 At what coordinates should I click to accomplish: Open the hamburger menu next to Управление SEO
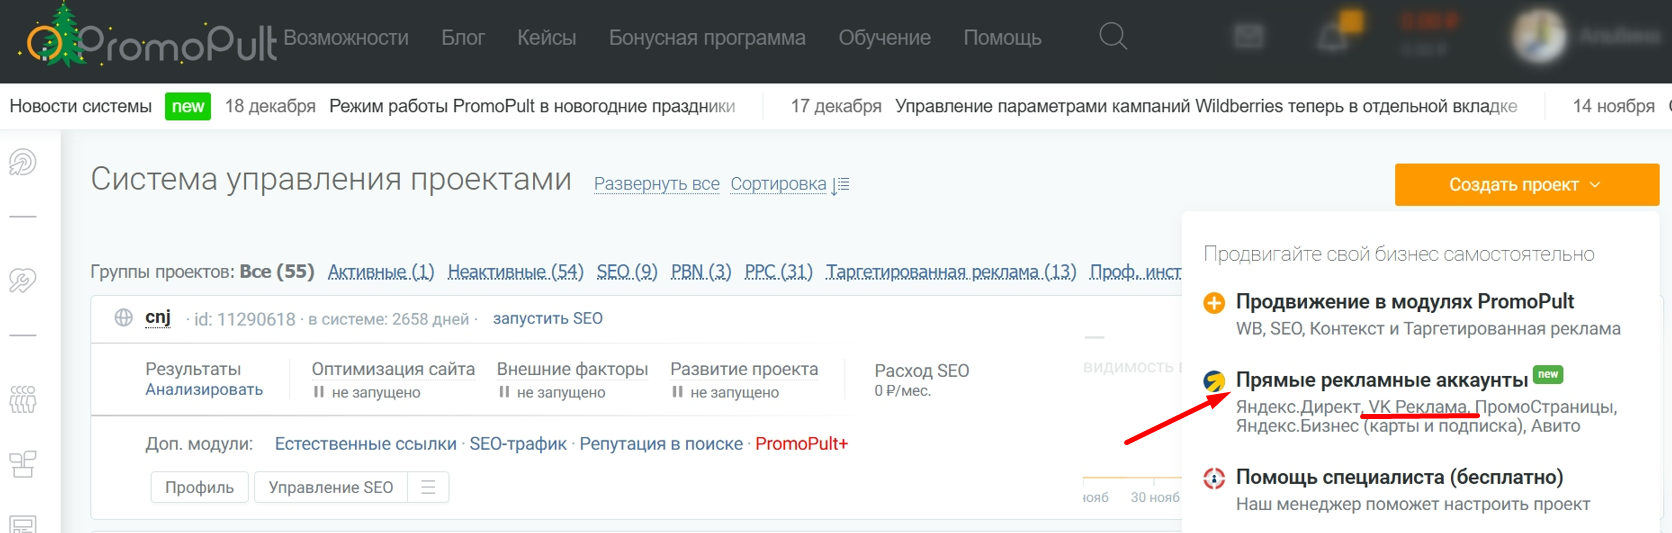coord(428,487)
